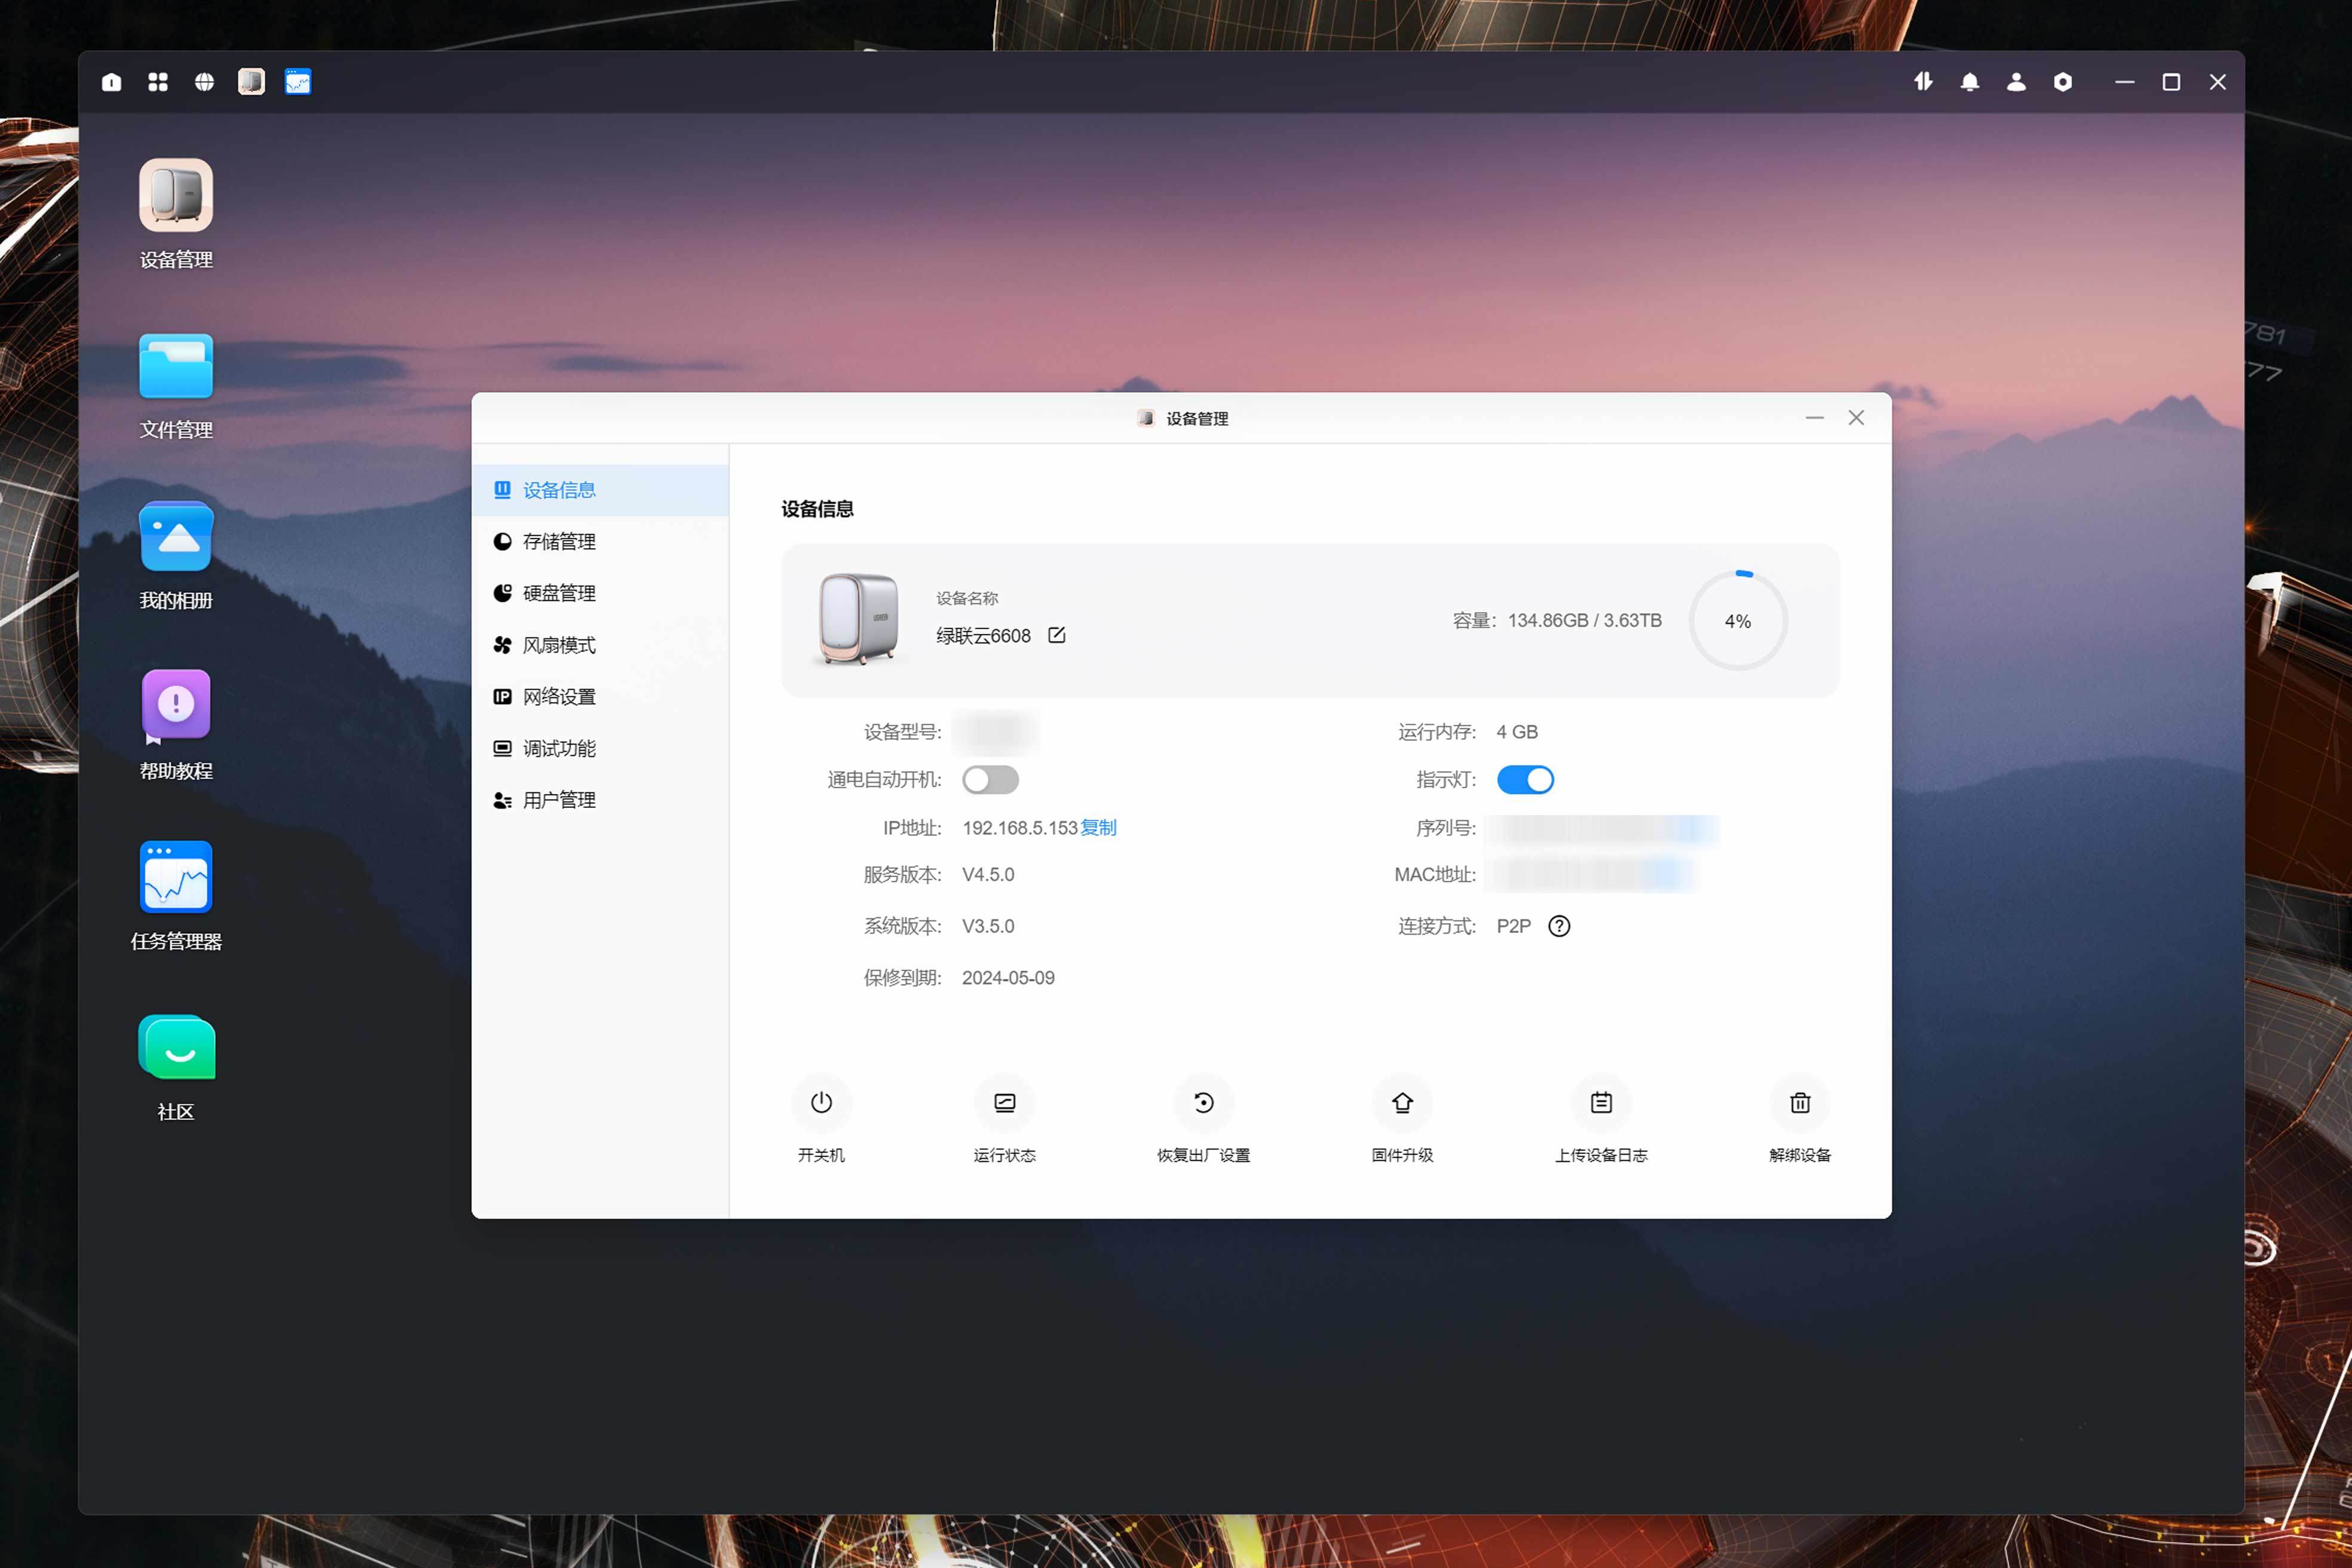The width and height of the screenshot is (2352, 1568).
Task: Click the unbind device trash icon
Action: click(x=1799, y=1102)
